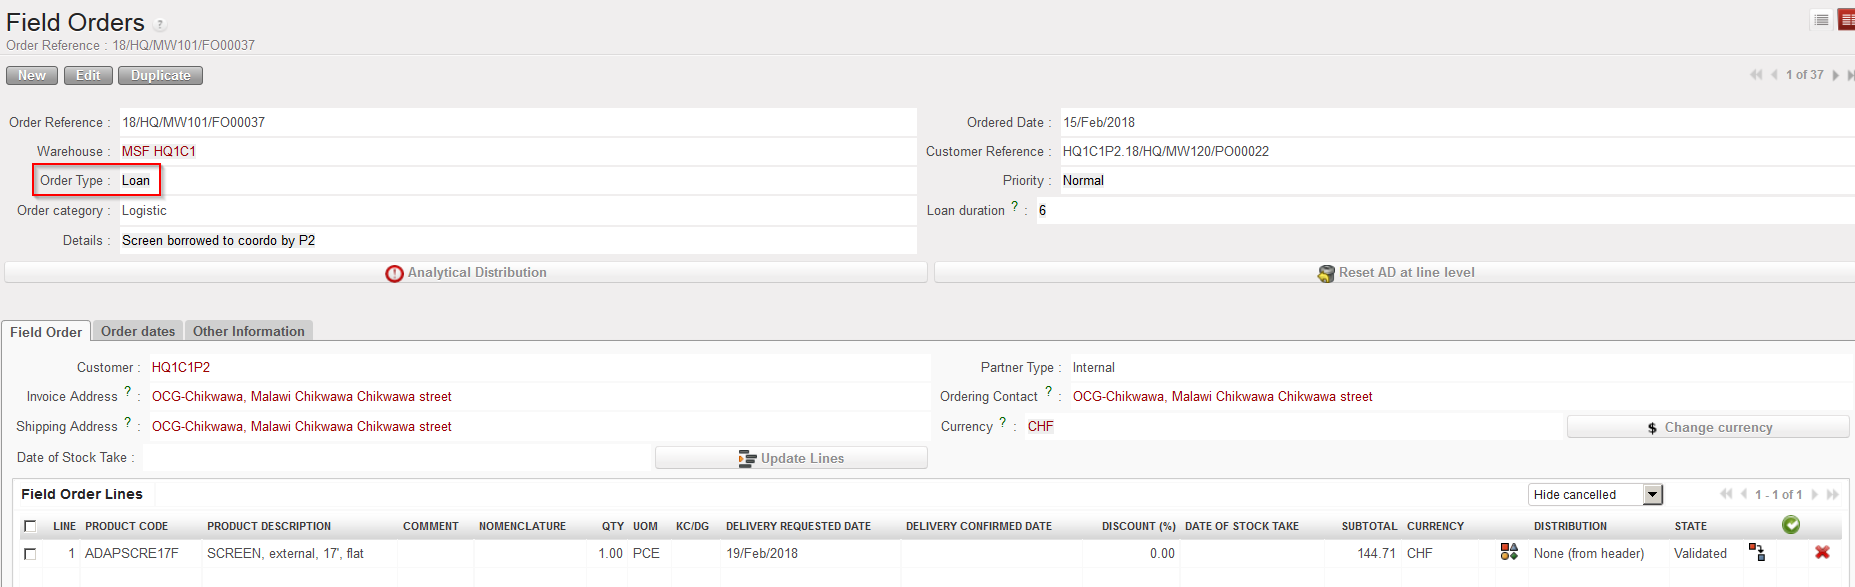Click the Duplicate button
Image resolution: width=1855 pixels, height=587 pixels.
(160, 75)
